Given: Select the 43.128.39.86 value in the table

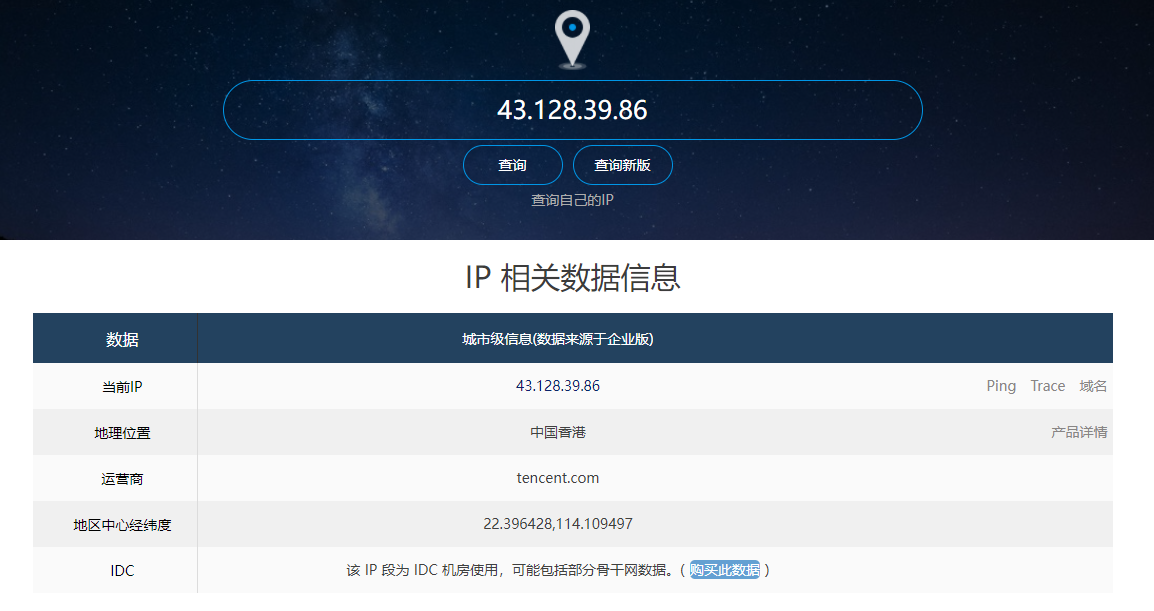Looking at the screenshot, I should pyautogui.click(x=558, y=386).
